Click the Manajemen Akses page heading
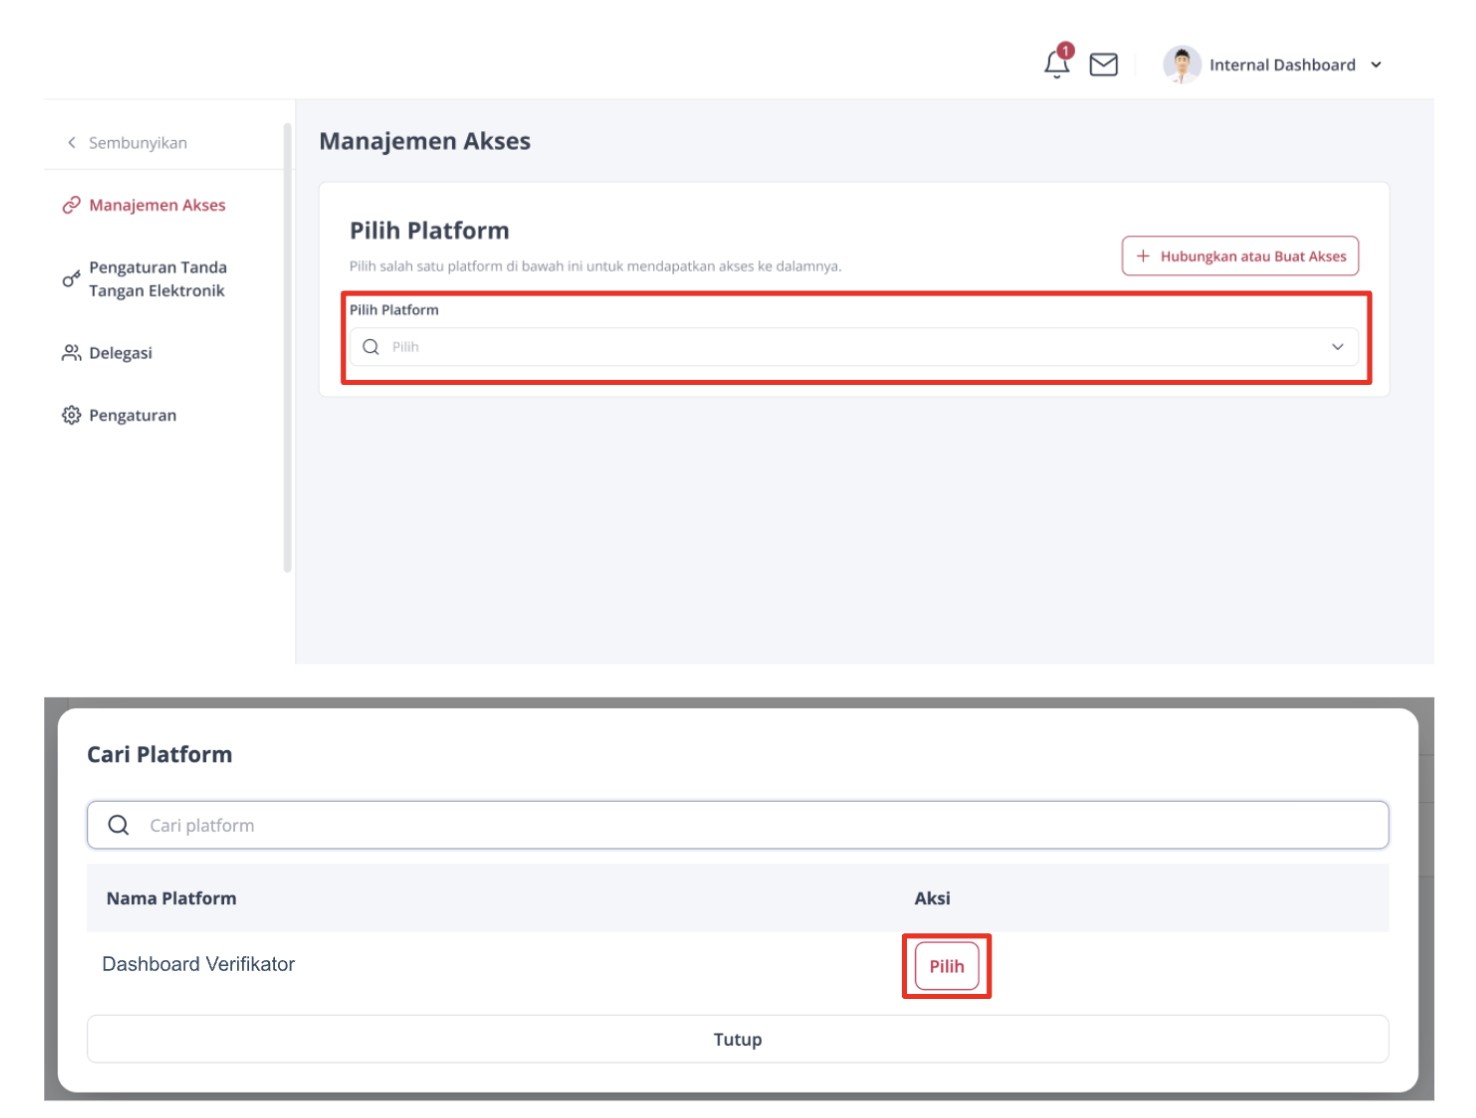Viewport: 1476px width, 1118px height. tap(425, 141)
